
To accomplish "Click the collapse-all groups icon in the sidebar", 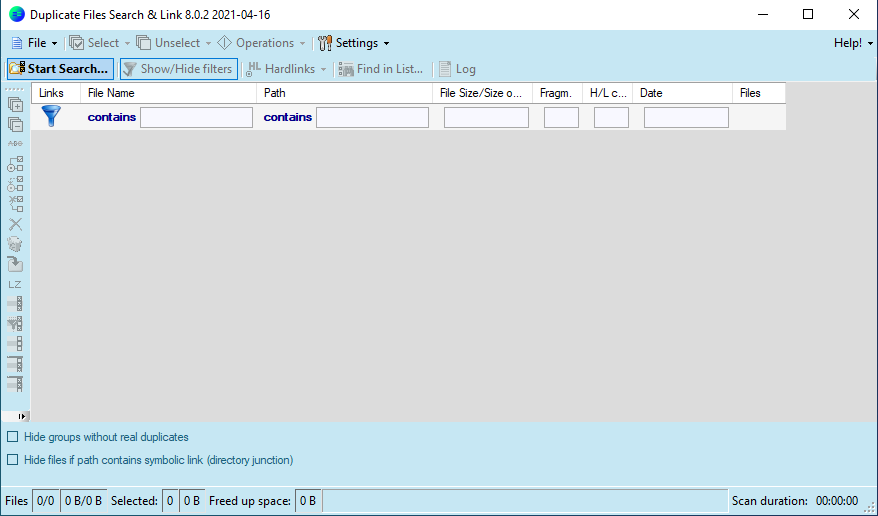I will tap(15, 124).
